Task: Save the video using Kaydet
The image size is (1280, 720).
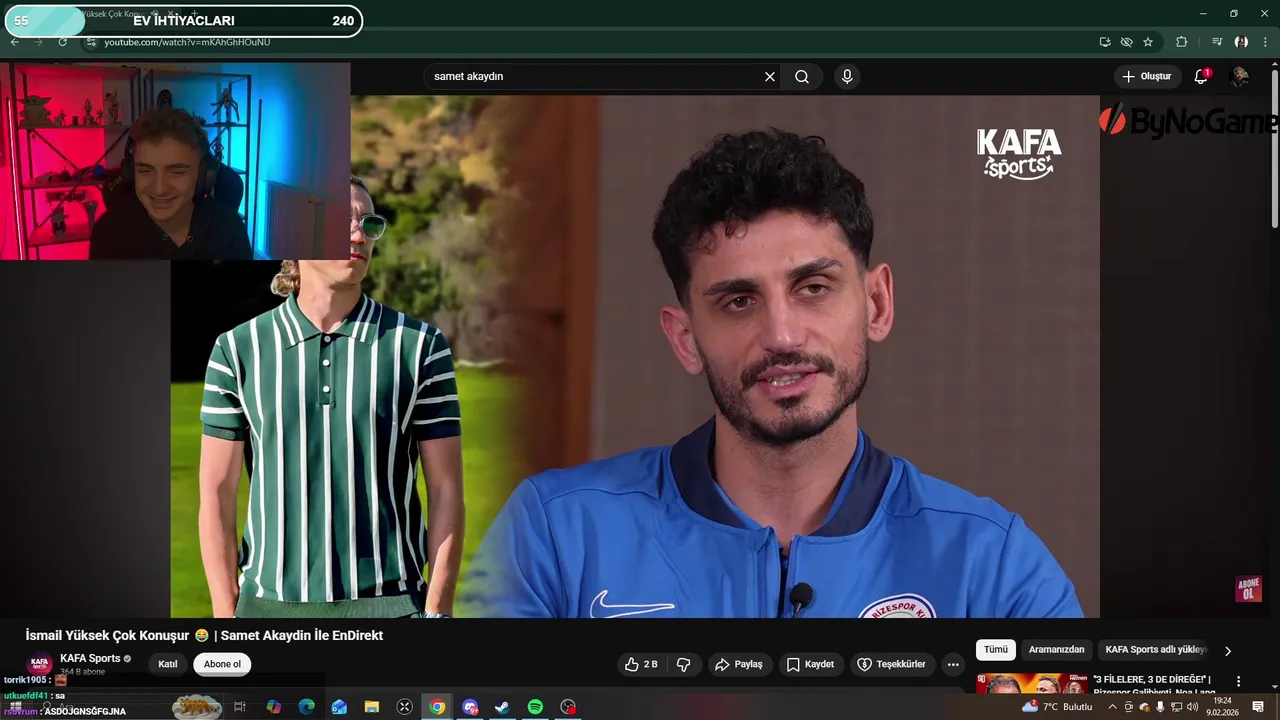Action: (x=810, y=664)
